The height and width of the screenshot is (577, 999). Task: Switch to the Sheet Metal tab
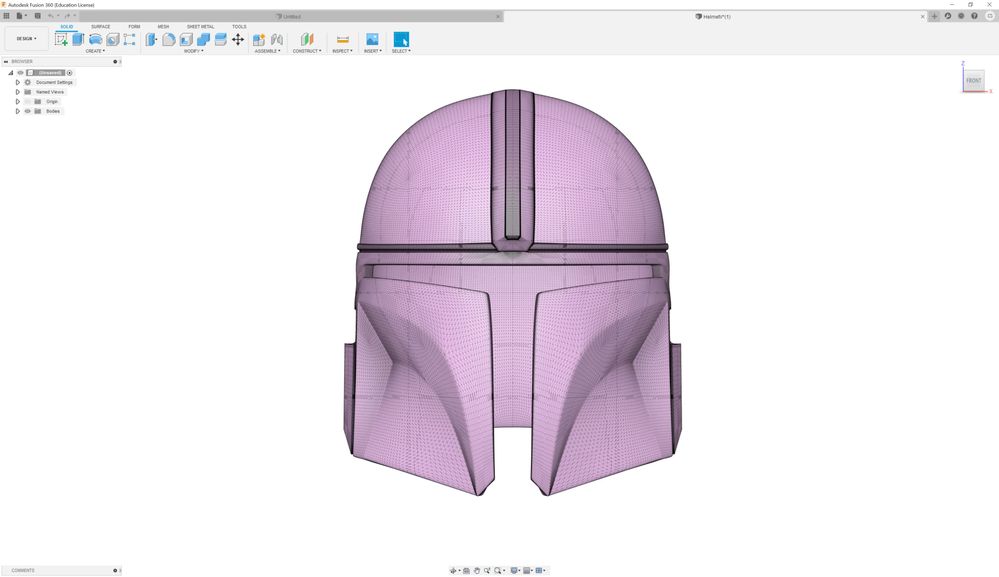(x=201, y=27)
